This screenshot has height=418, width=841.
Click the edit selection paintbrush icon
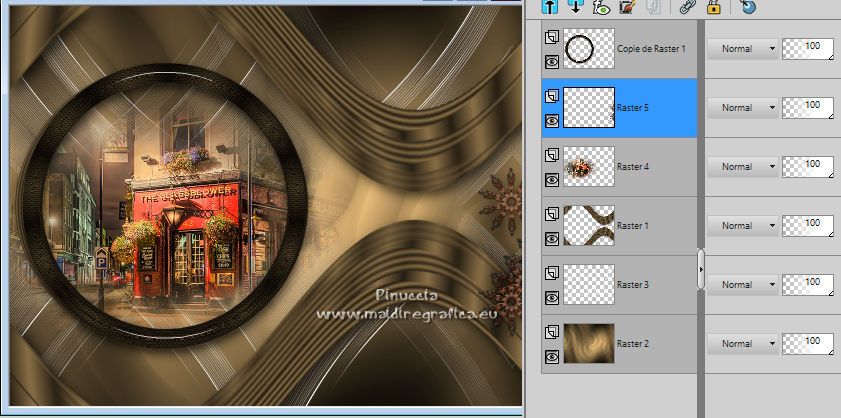point(627,7)
